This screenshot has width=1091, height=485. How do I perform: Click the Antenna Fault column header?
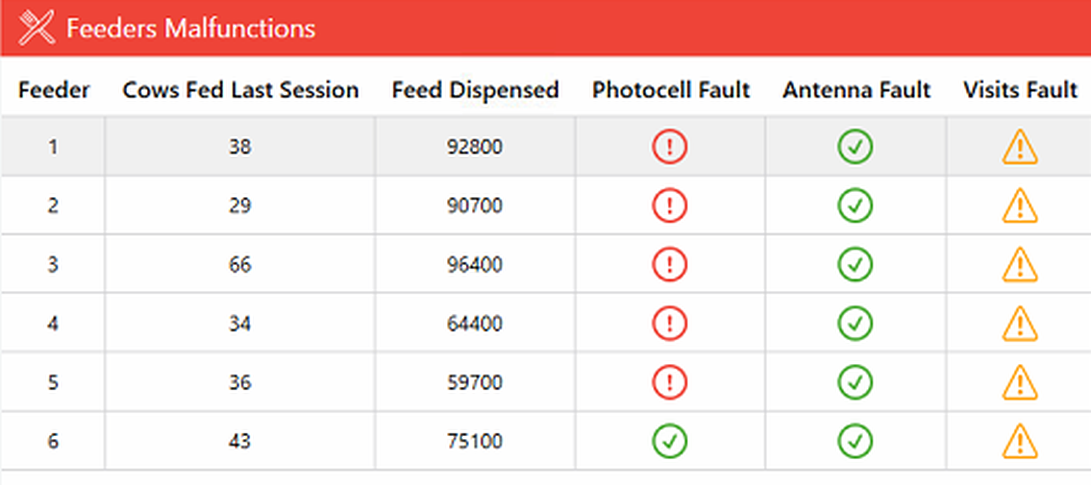point(856,90)
